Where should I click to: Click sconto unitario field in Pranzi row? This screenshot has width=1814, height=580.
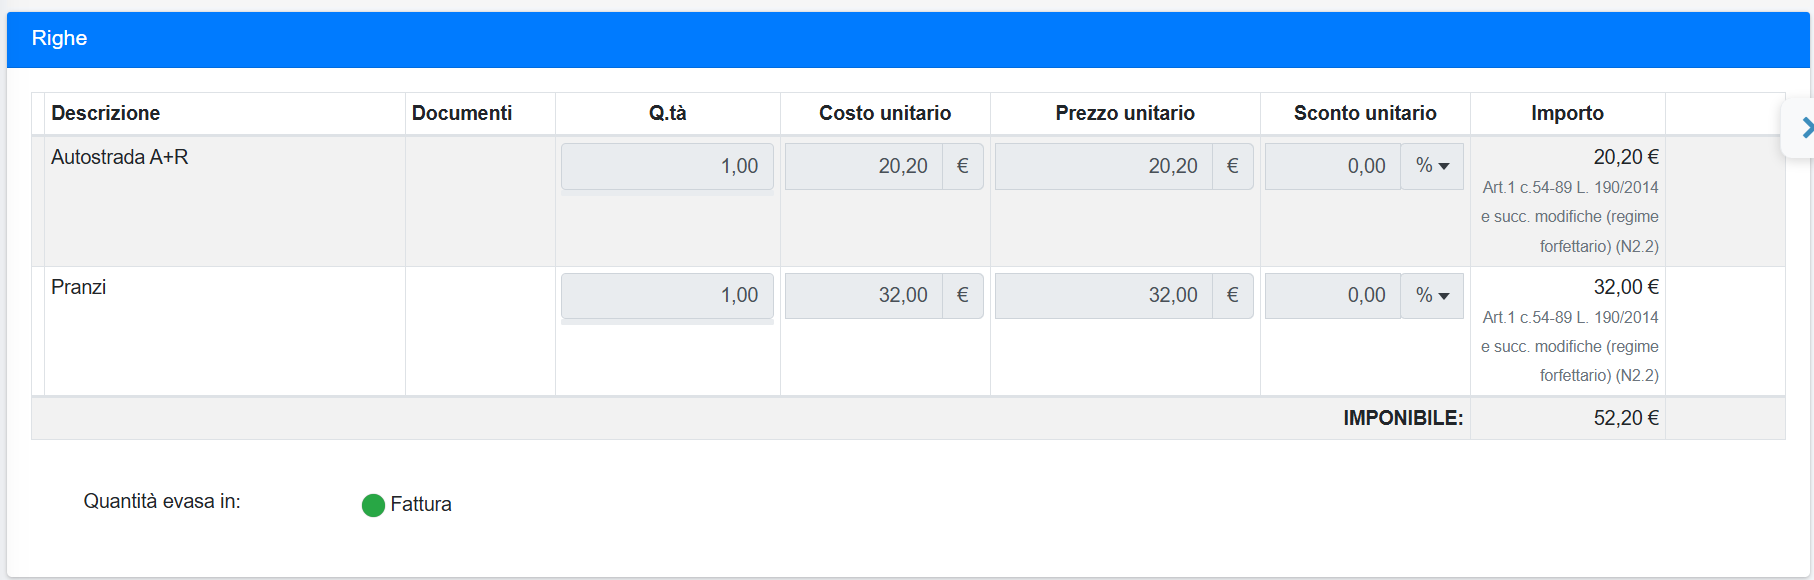click(1333, 296)
